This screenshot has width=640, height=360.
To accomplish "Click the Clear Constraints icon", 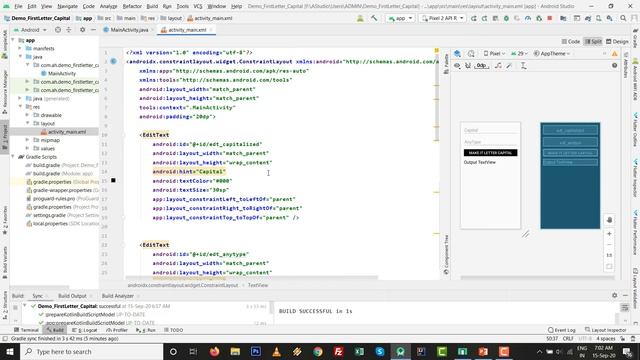I will (x=498, y=66).
